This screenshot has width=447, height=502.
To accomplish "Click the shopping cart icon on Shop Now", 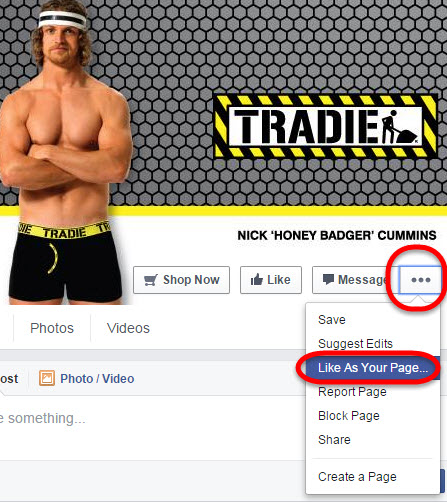I will click(x=150, y=280).
